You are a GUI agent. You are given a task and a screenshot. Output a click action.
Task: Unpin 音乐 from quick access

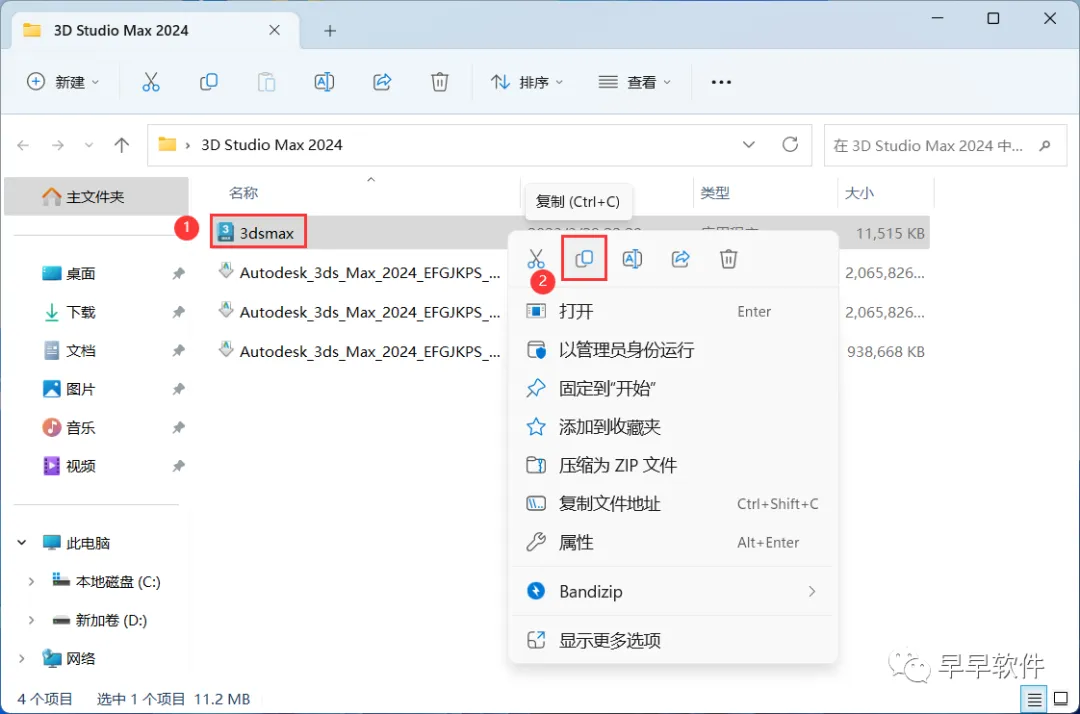(178, 428)
